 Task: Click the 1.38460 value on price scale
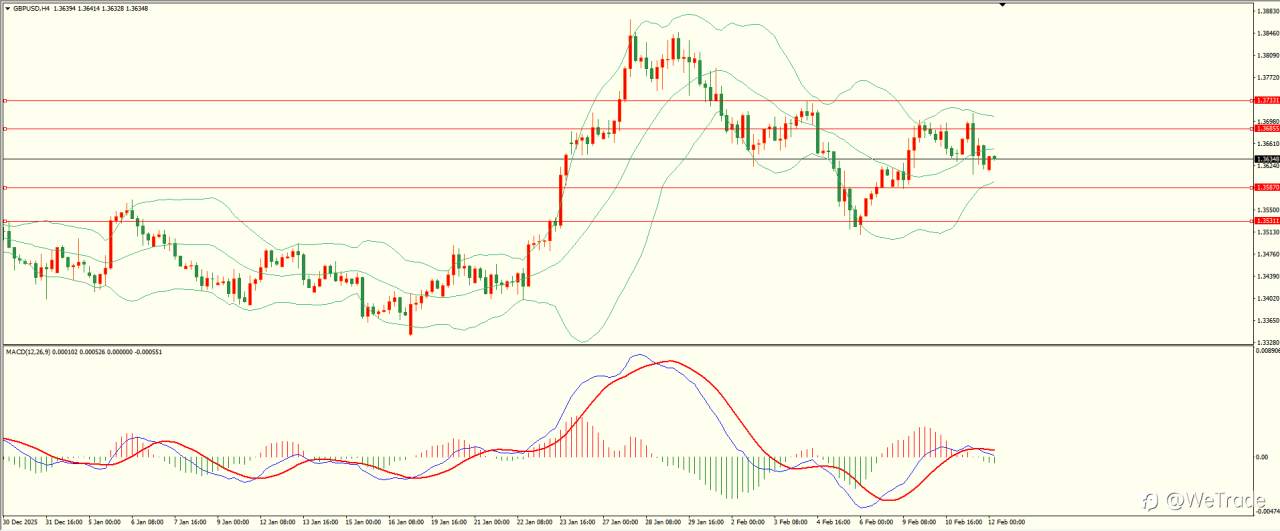click(x=1269, y=33)
